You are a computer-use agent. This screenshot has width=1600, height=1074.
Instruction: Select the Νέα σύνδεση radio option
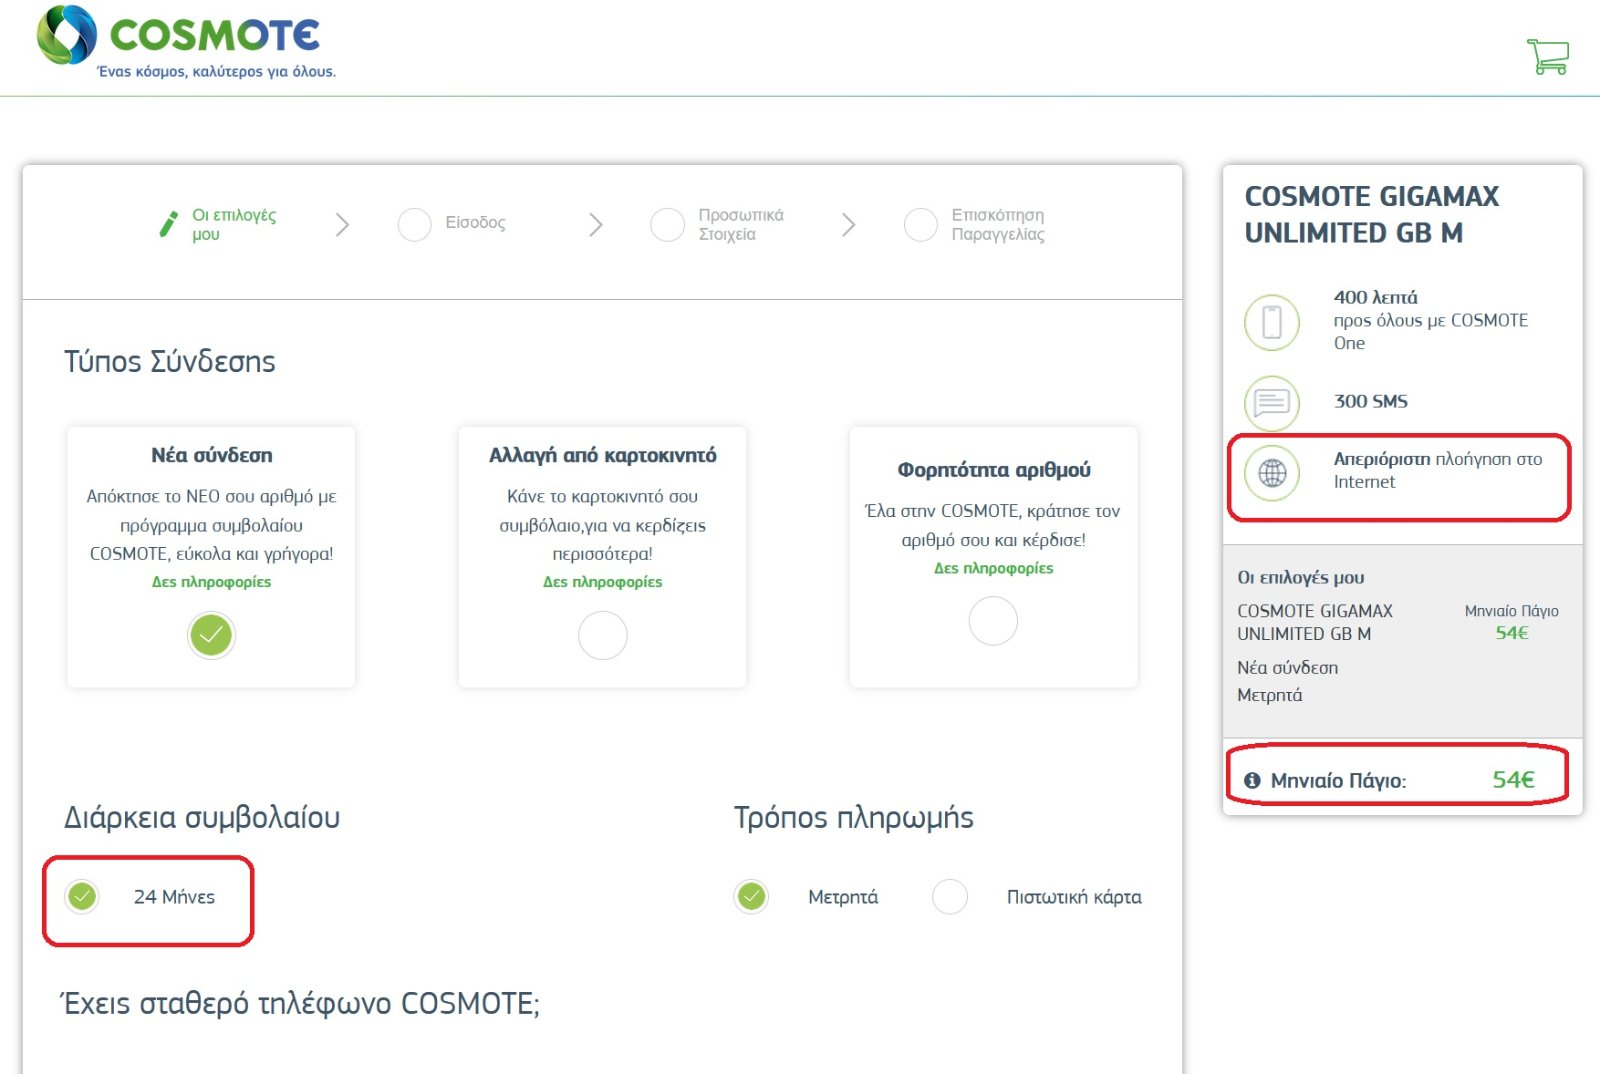pos(211,635)
